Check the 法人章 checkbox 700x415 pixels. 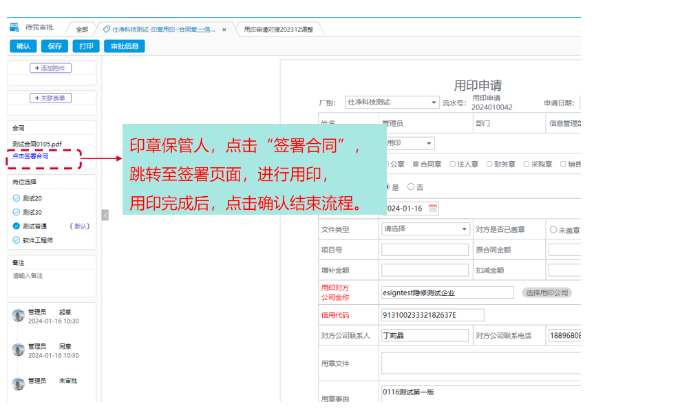[x=453, y=164]
